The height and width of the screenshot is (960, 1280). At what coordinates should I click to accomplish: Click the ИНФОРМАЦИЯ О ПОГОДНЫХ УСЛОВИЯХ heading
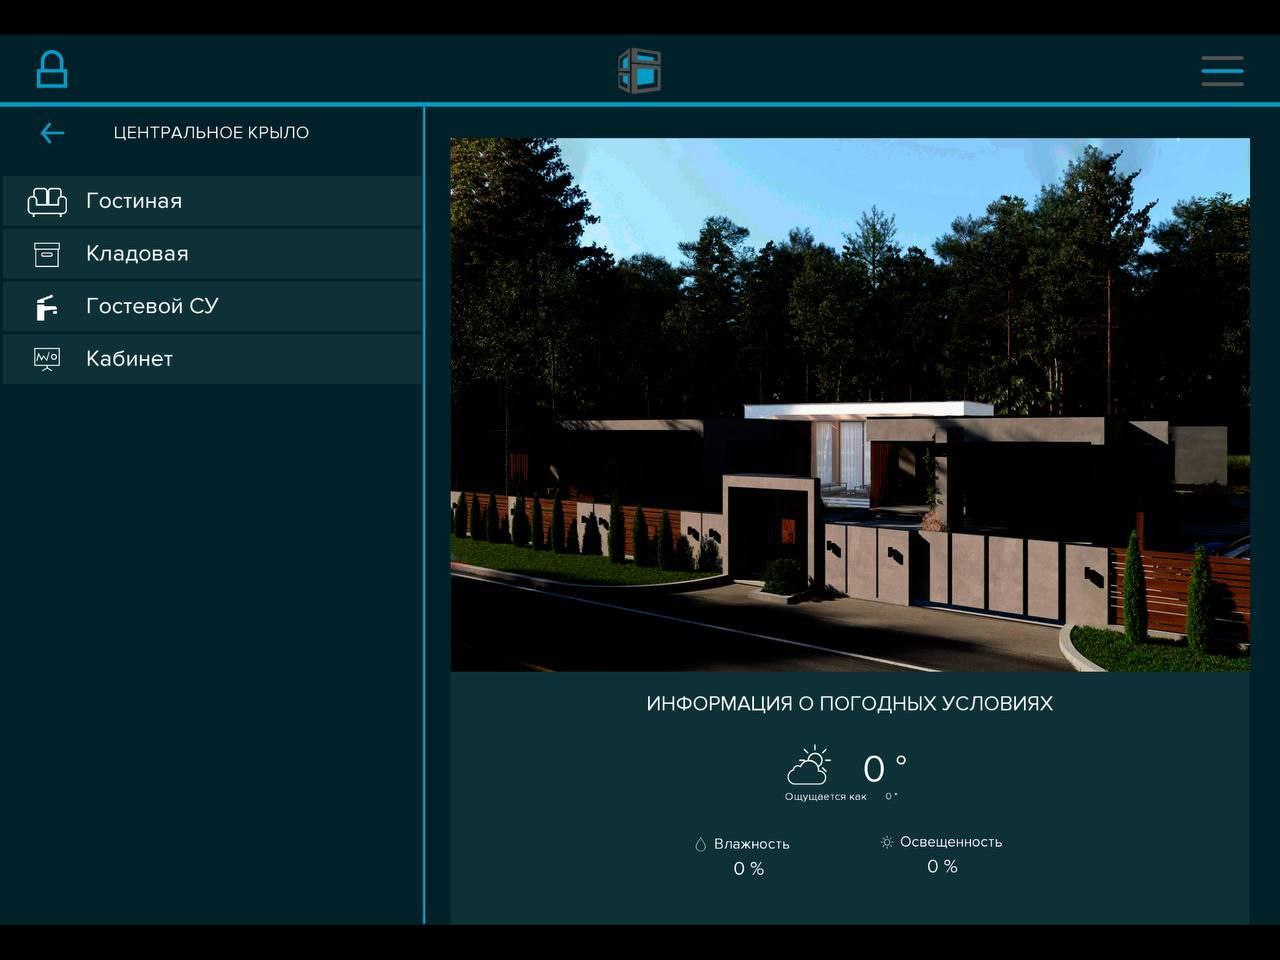pos(849,703)
